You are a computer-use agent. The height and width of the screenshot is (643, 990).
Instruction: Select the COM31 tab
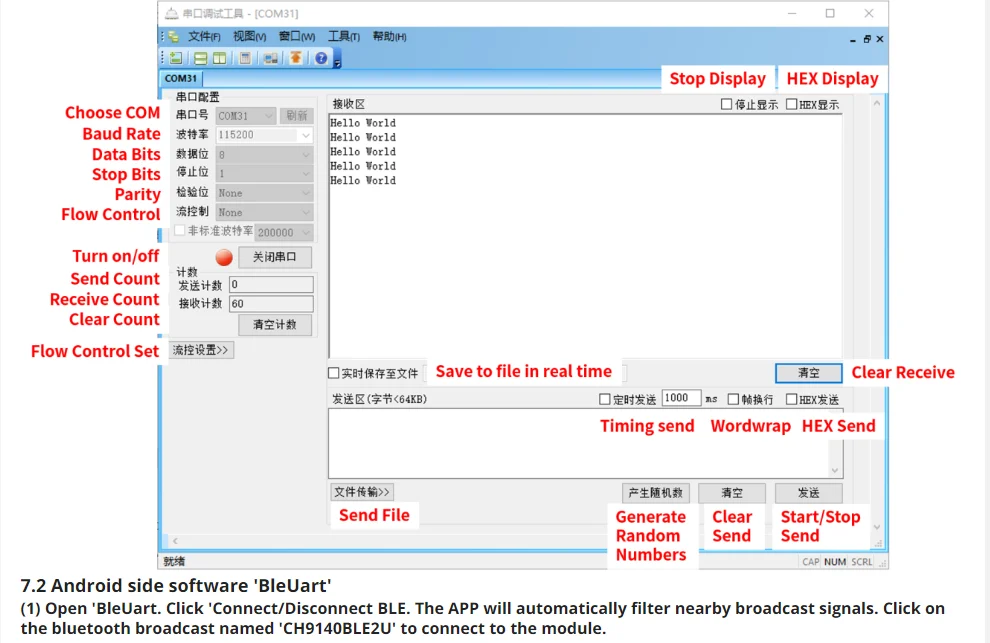pyautogui.click(x=181, y=78)
